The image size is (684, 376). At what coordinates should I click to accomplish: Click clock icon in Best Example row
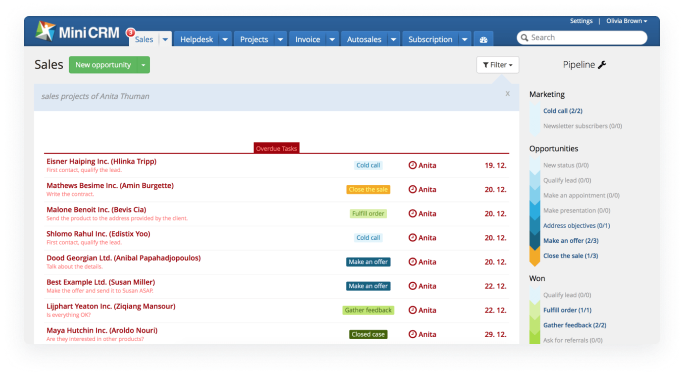[412, 286]
